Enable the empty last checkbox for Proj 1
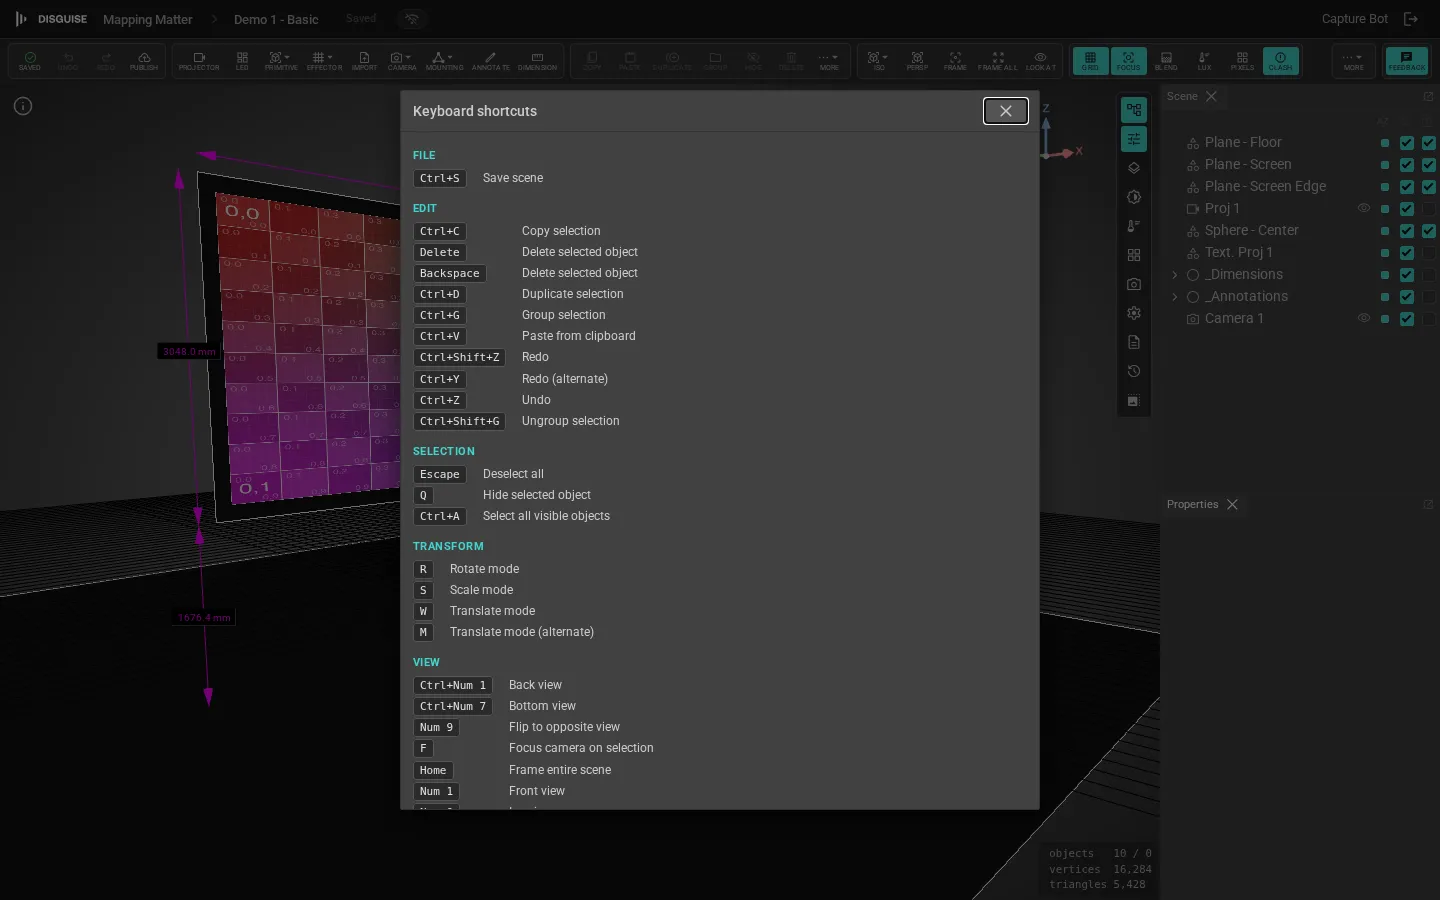This screenshot has width=1440, height=900. 1429,209
